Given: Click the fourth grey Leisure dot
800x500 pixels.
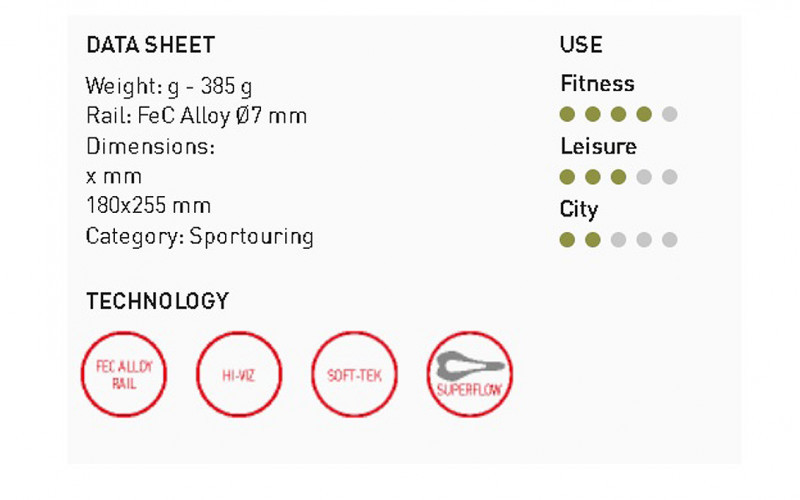Looking at the screenshot, I should pos(644,177).
